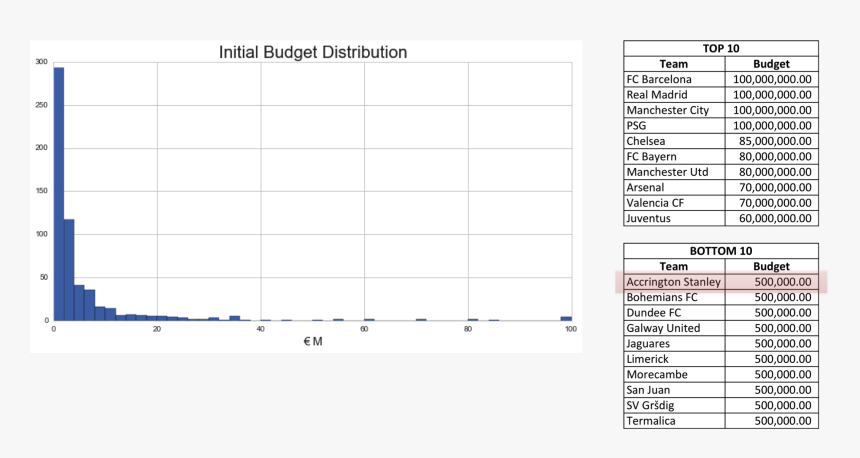Select the Valencia CF team cell
860x458 pixels.
point(674,202)
